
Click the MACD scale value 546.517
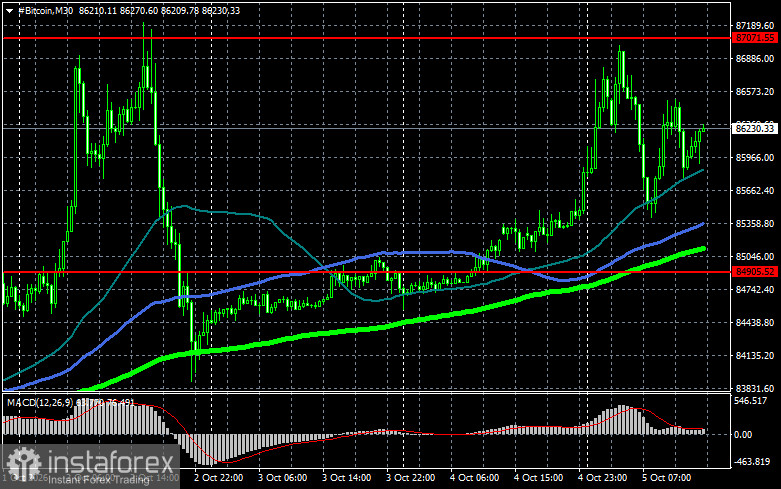(751, 401)
